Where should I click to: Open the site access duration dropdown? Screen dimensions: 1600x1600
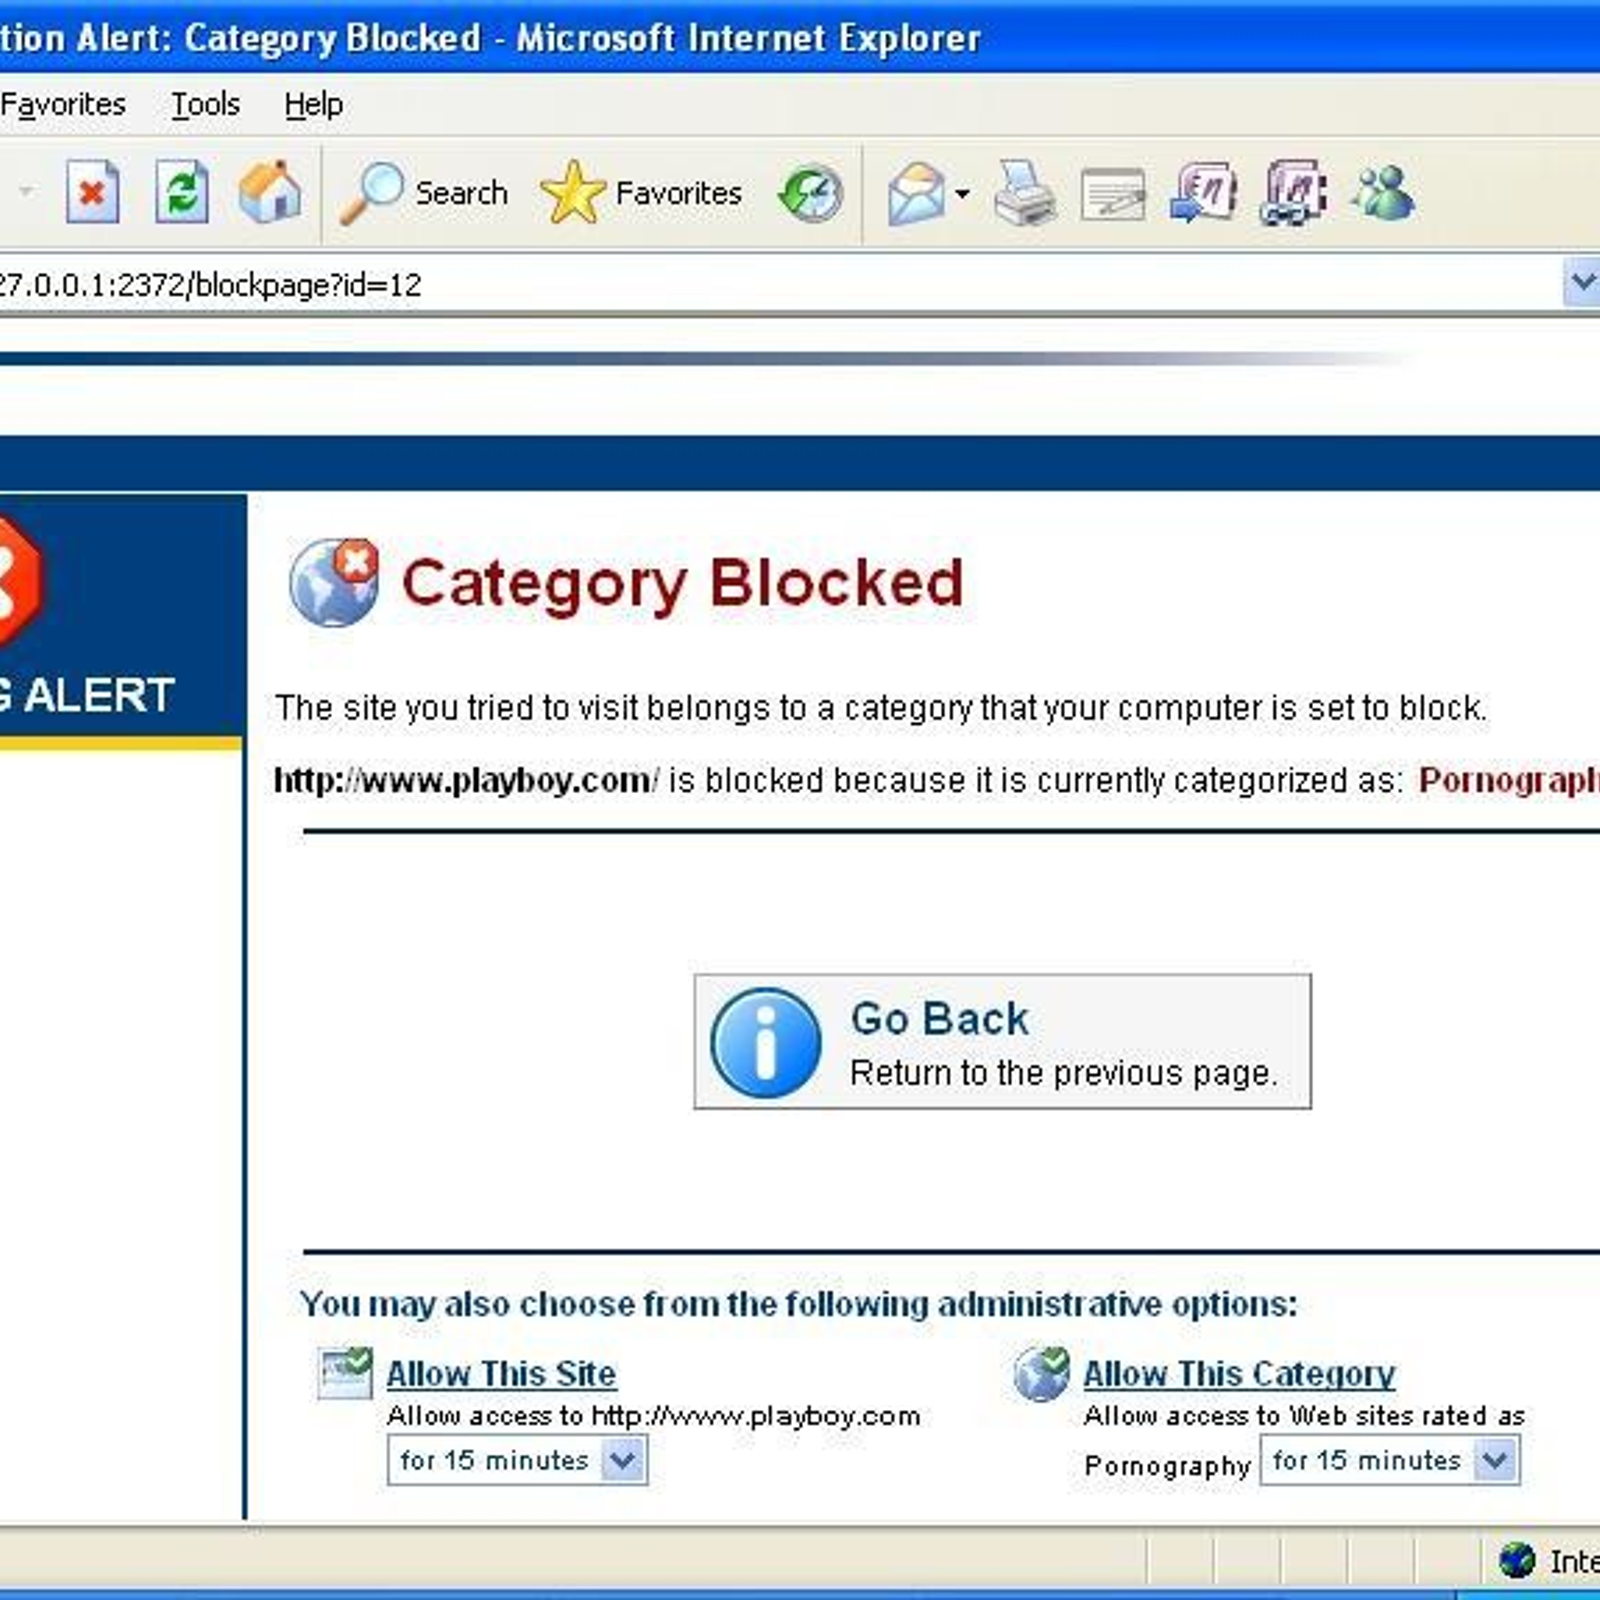pos(517,1461)
